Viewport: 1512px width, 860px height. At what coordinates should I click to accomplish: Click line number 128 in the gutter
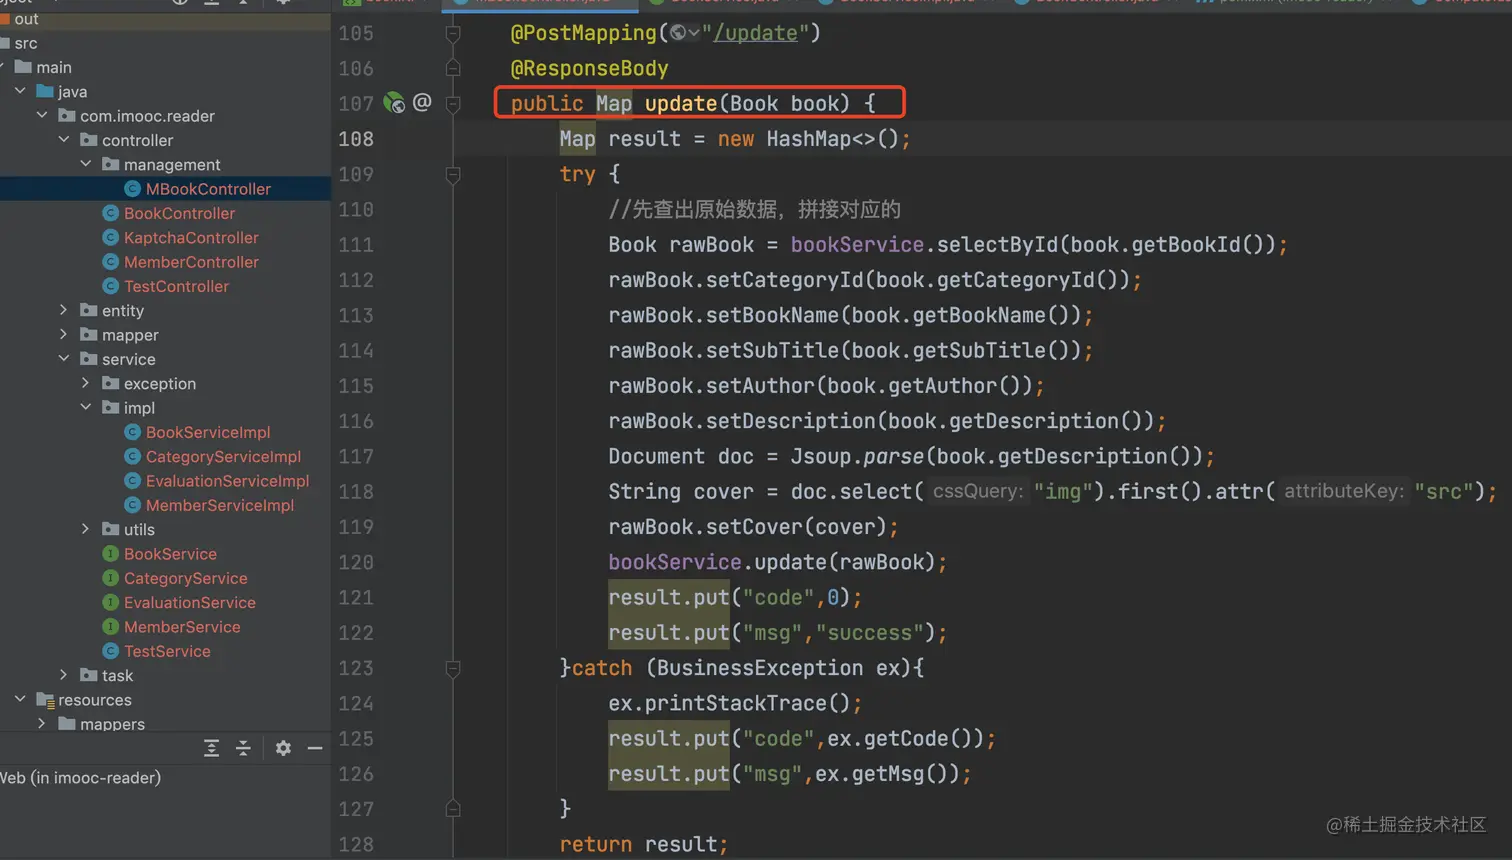(x=356, y=844)
